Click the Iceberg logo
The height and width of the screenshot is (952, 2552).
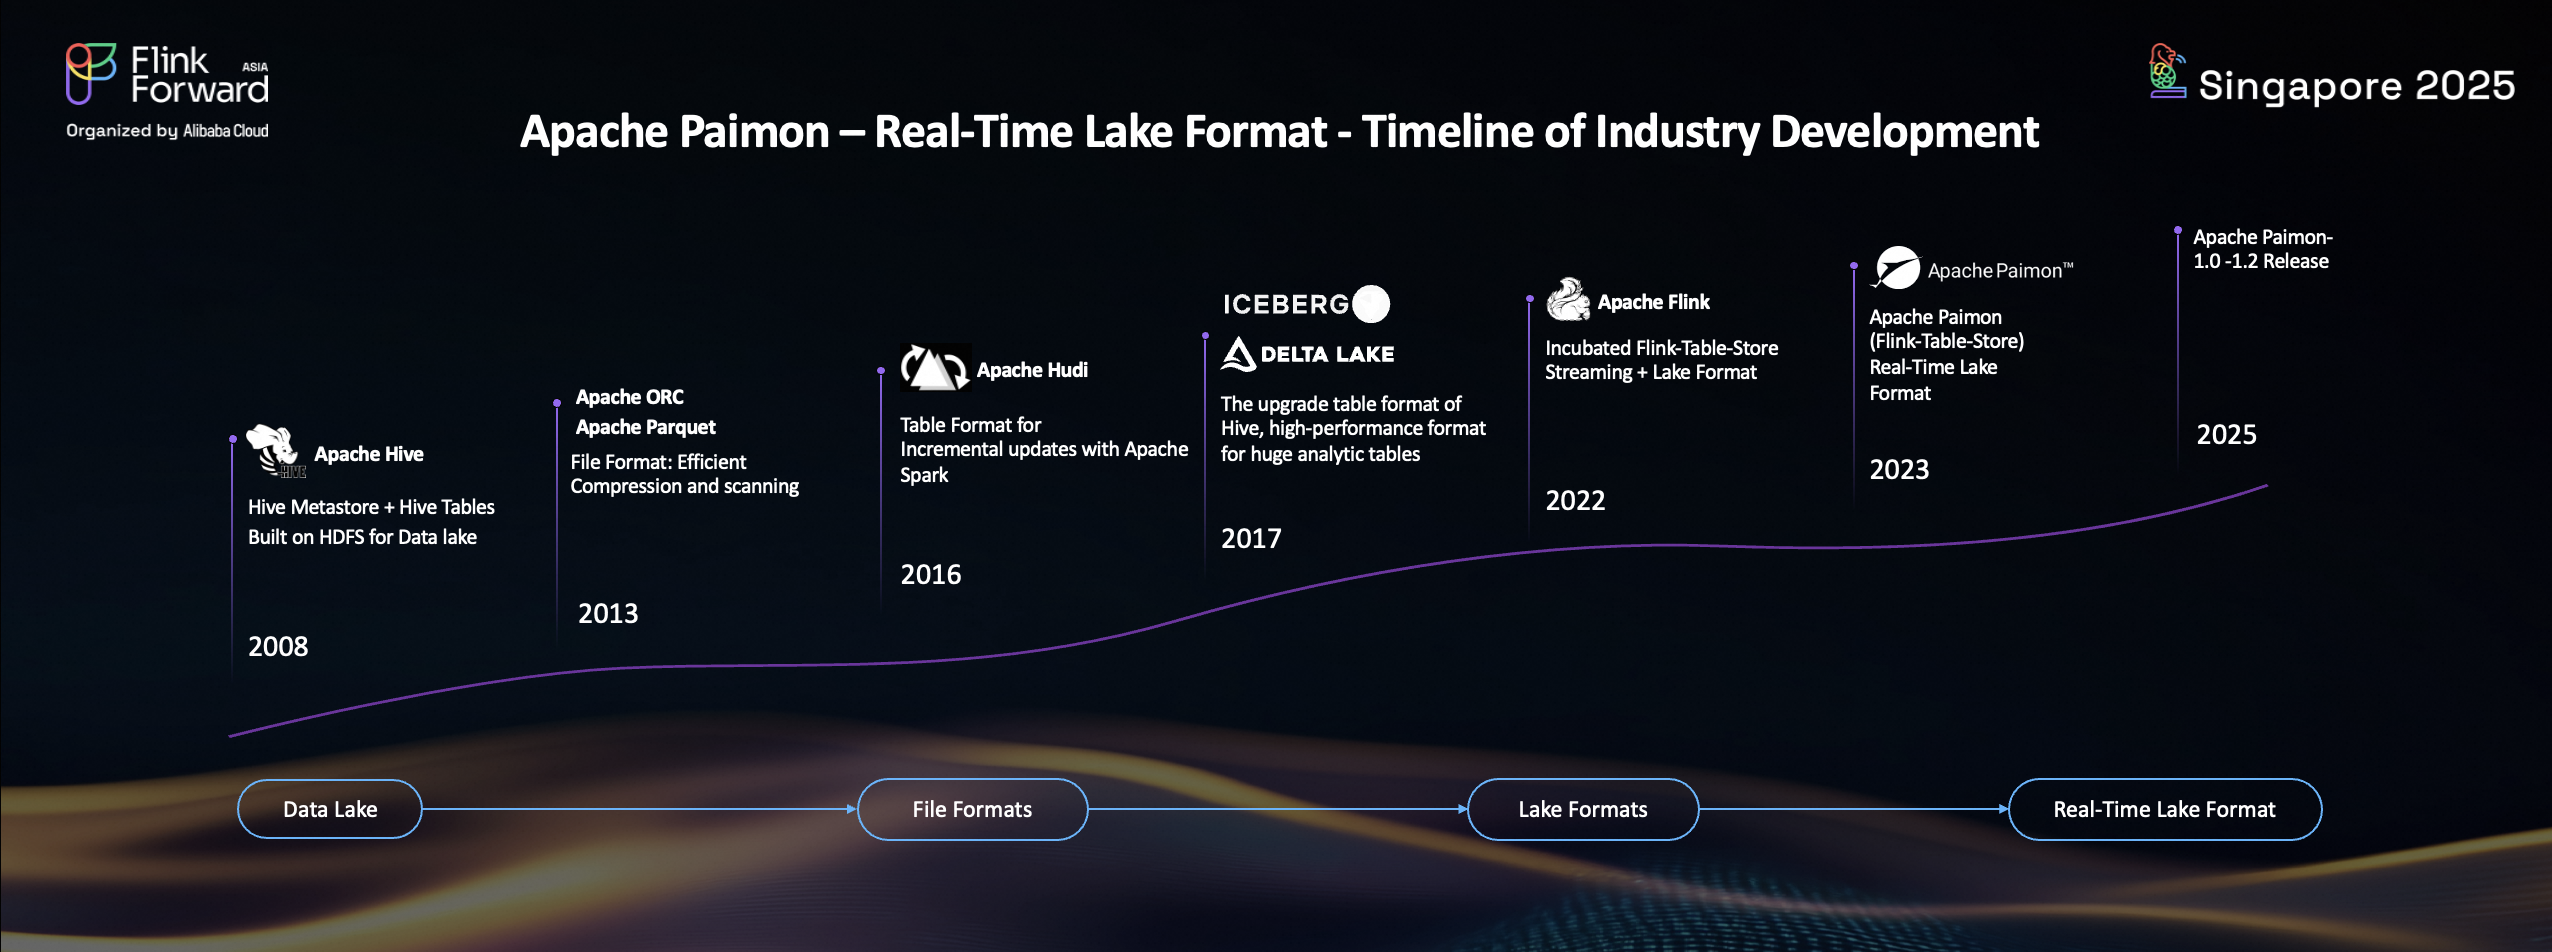(1306, 304)
